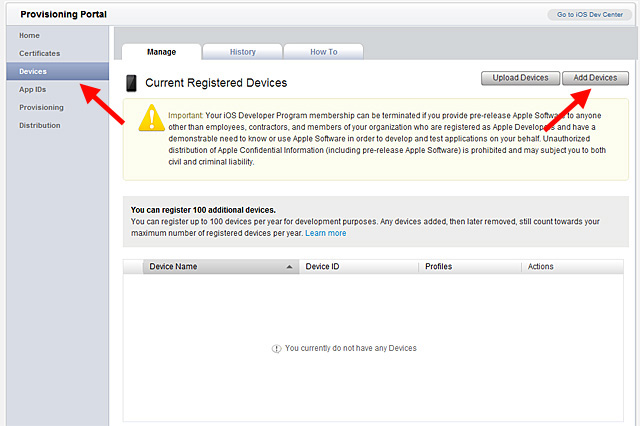
Task: Open Distribution in the sidebar
Action: tap(40, 125)
